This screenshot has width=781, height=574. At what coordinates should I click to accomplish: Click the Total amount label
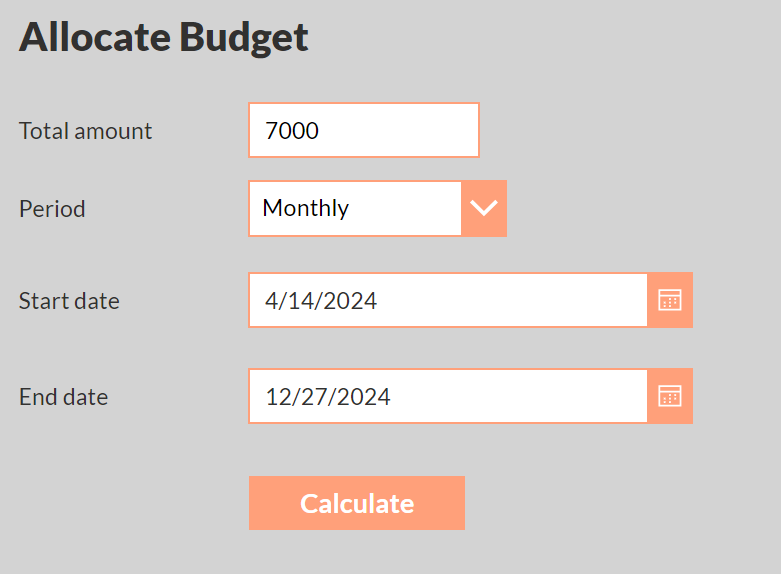(x=85, y=131)
